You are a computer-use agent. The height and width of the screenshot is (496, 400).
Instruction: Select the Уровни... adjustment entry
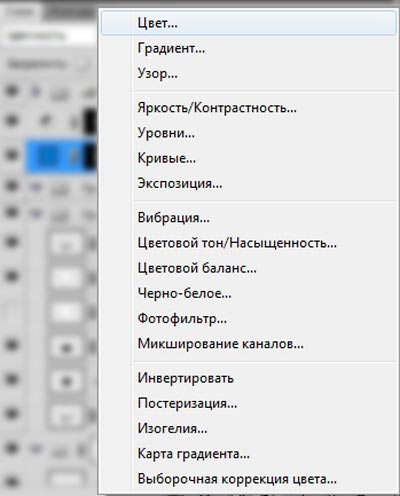(x=249, y=133)
